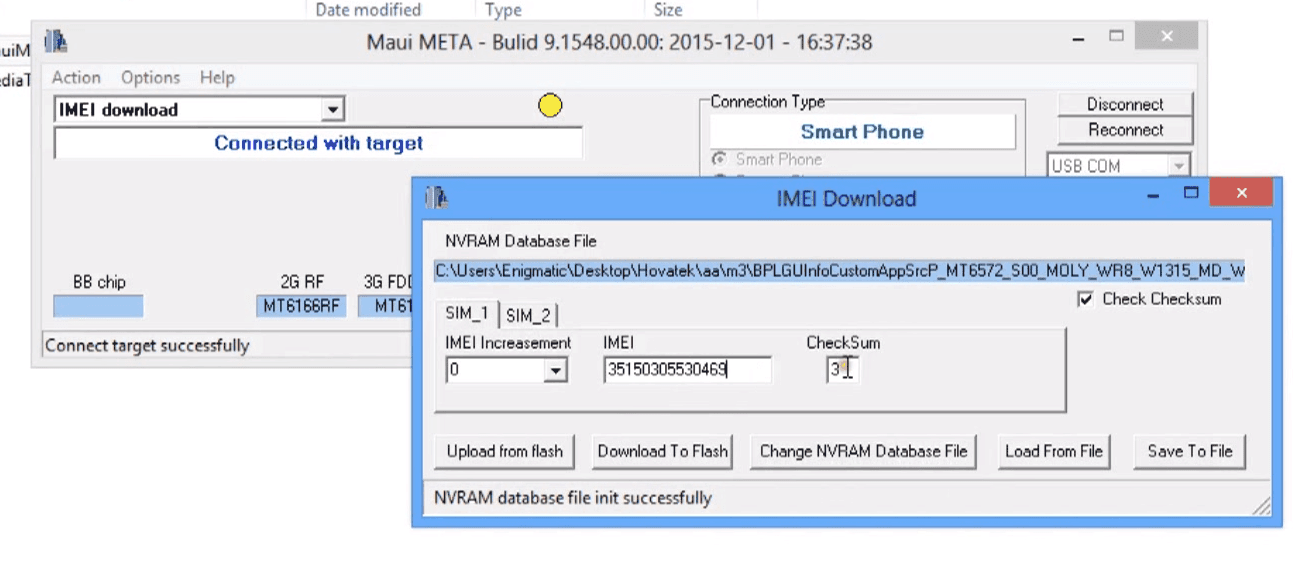Screen dimensions: 1312x569
Task: Click the yellow status indicator light
Action: click(550, 105)
